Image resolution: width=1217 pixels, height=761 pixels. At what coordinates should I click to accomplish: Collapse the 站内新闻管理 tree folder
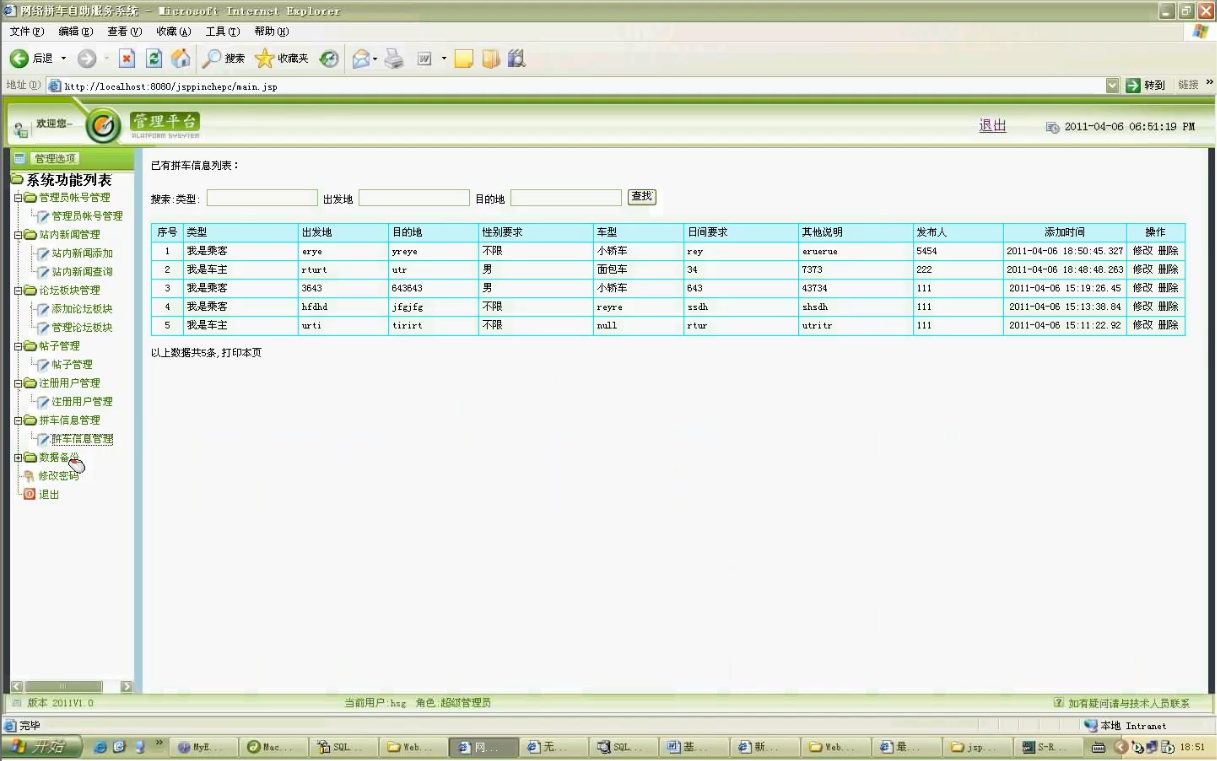pyautogui.click(x=17, y=235)
